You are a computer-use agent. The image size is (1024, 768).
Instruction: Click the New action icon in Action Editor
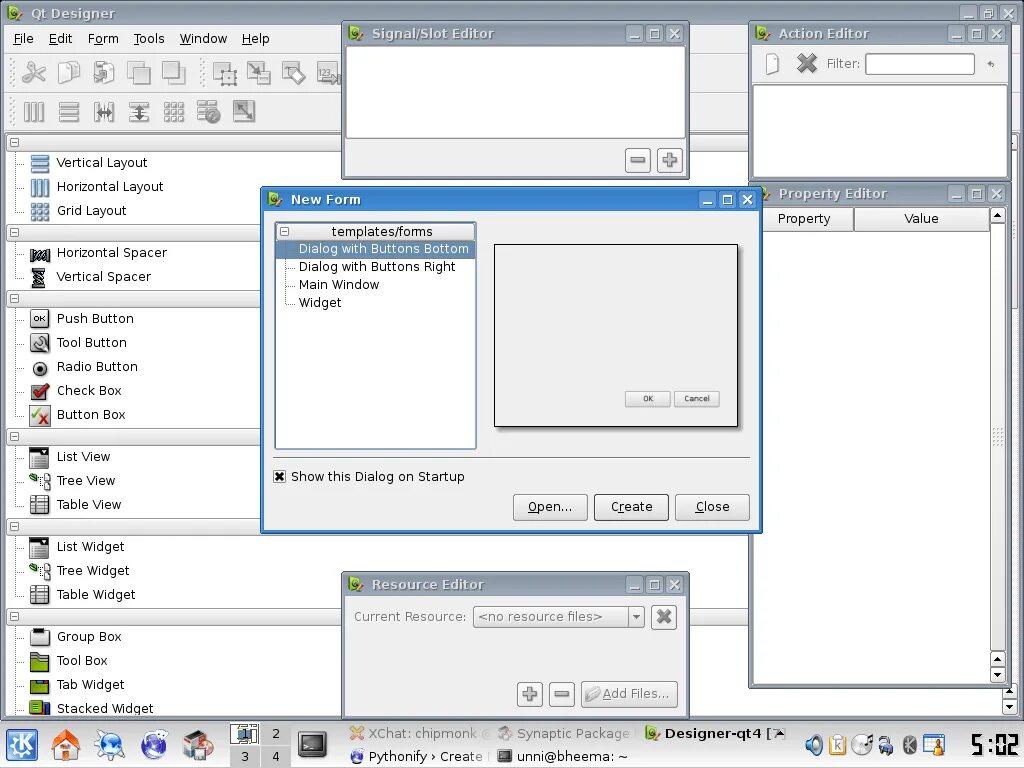tap(772, 63)
